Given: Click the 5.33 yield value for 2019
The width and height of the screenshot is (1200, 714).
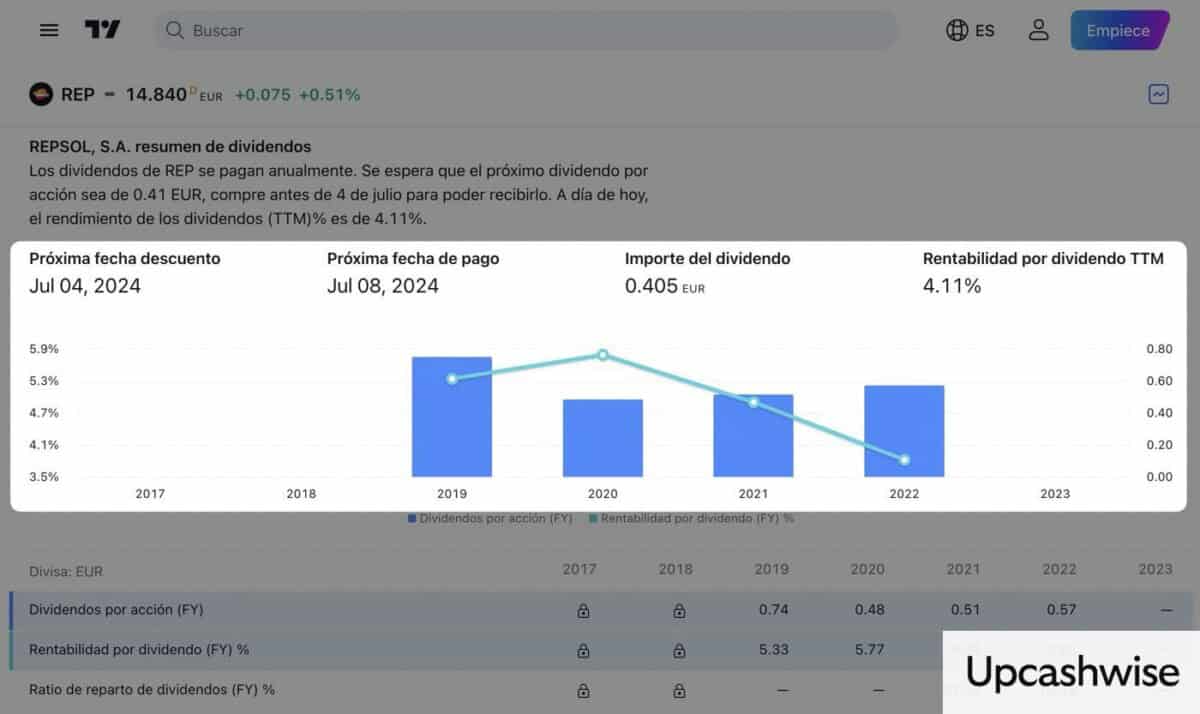Looking at the screenshot, I should coord(773,650).
